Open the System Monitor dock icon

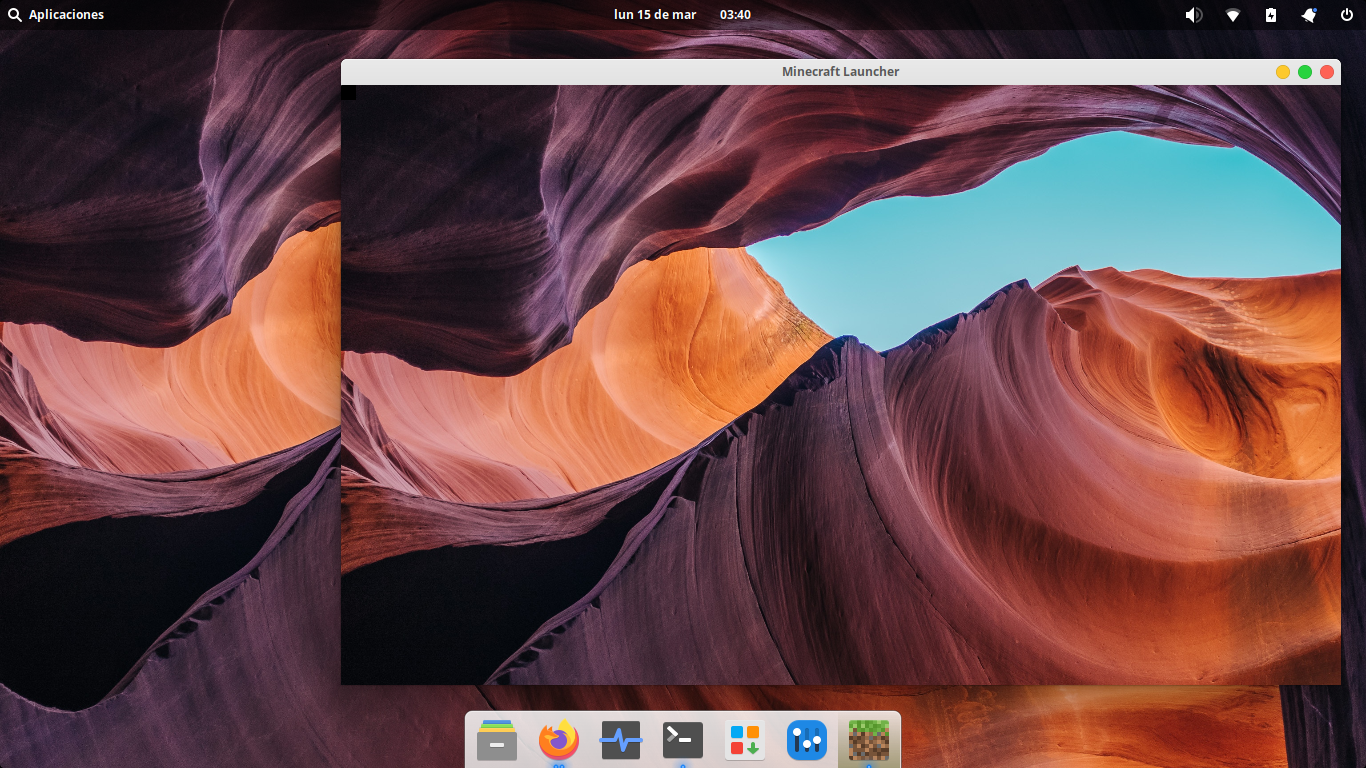(621, 740)
